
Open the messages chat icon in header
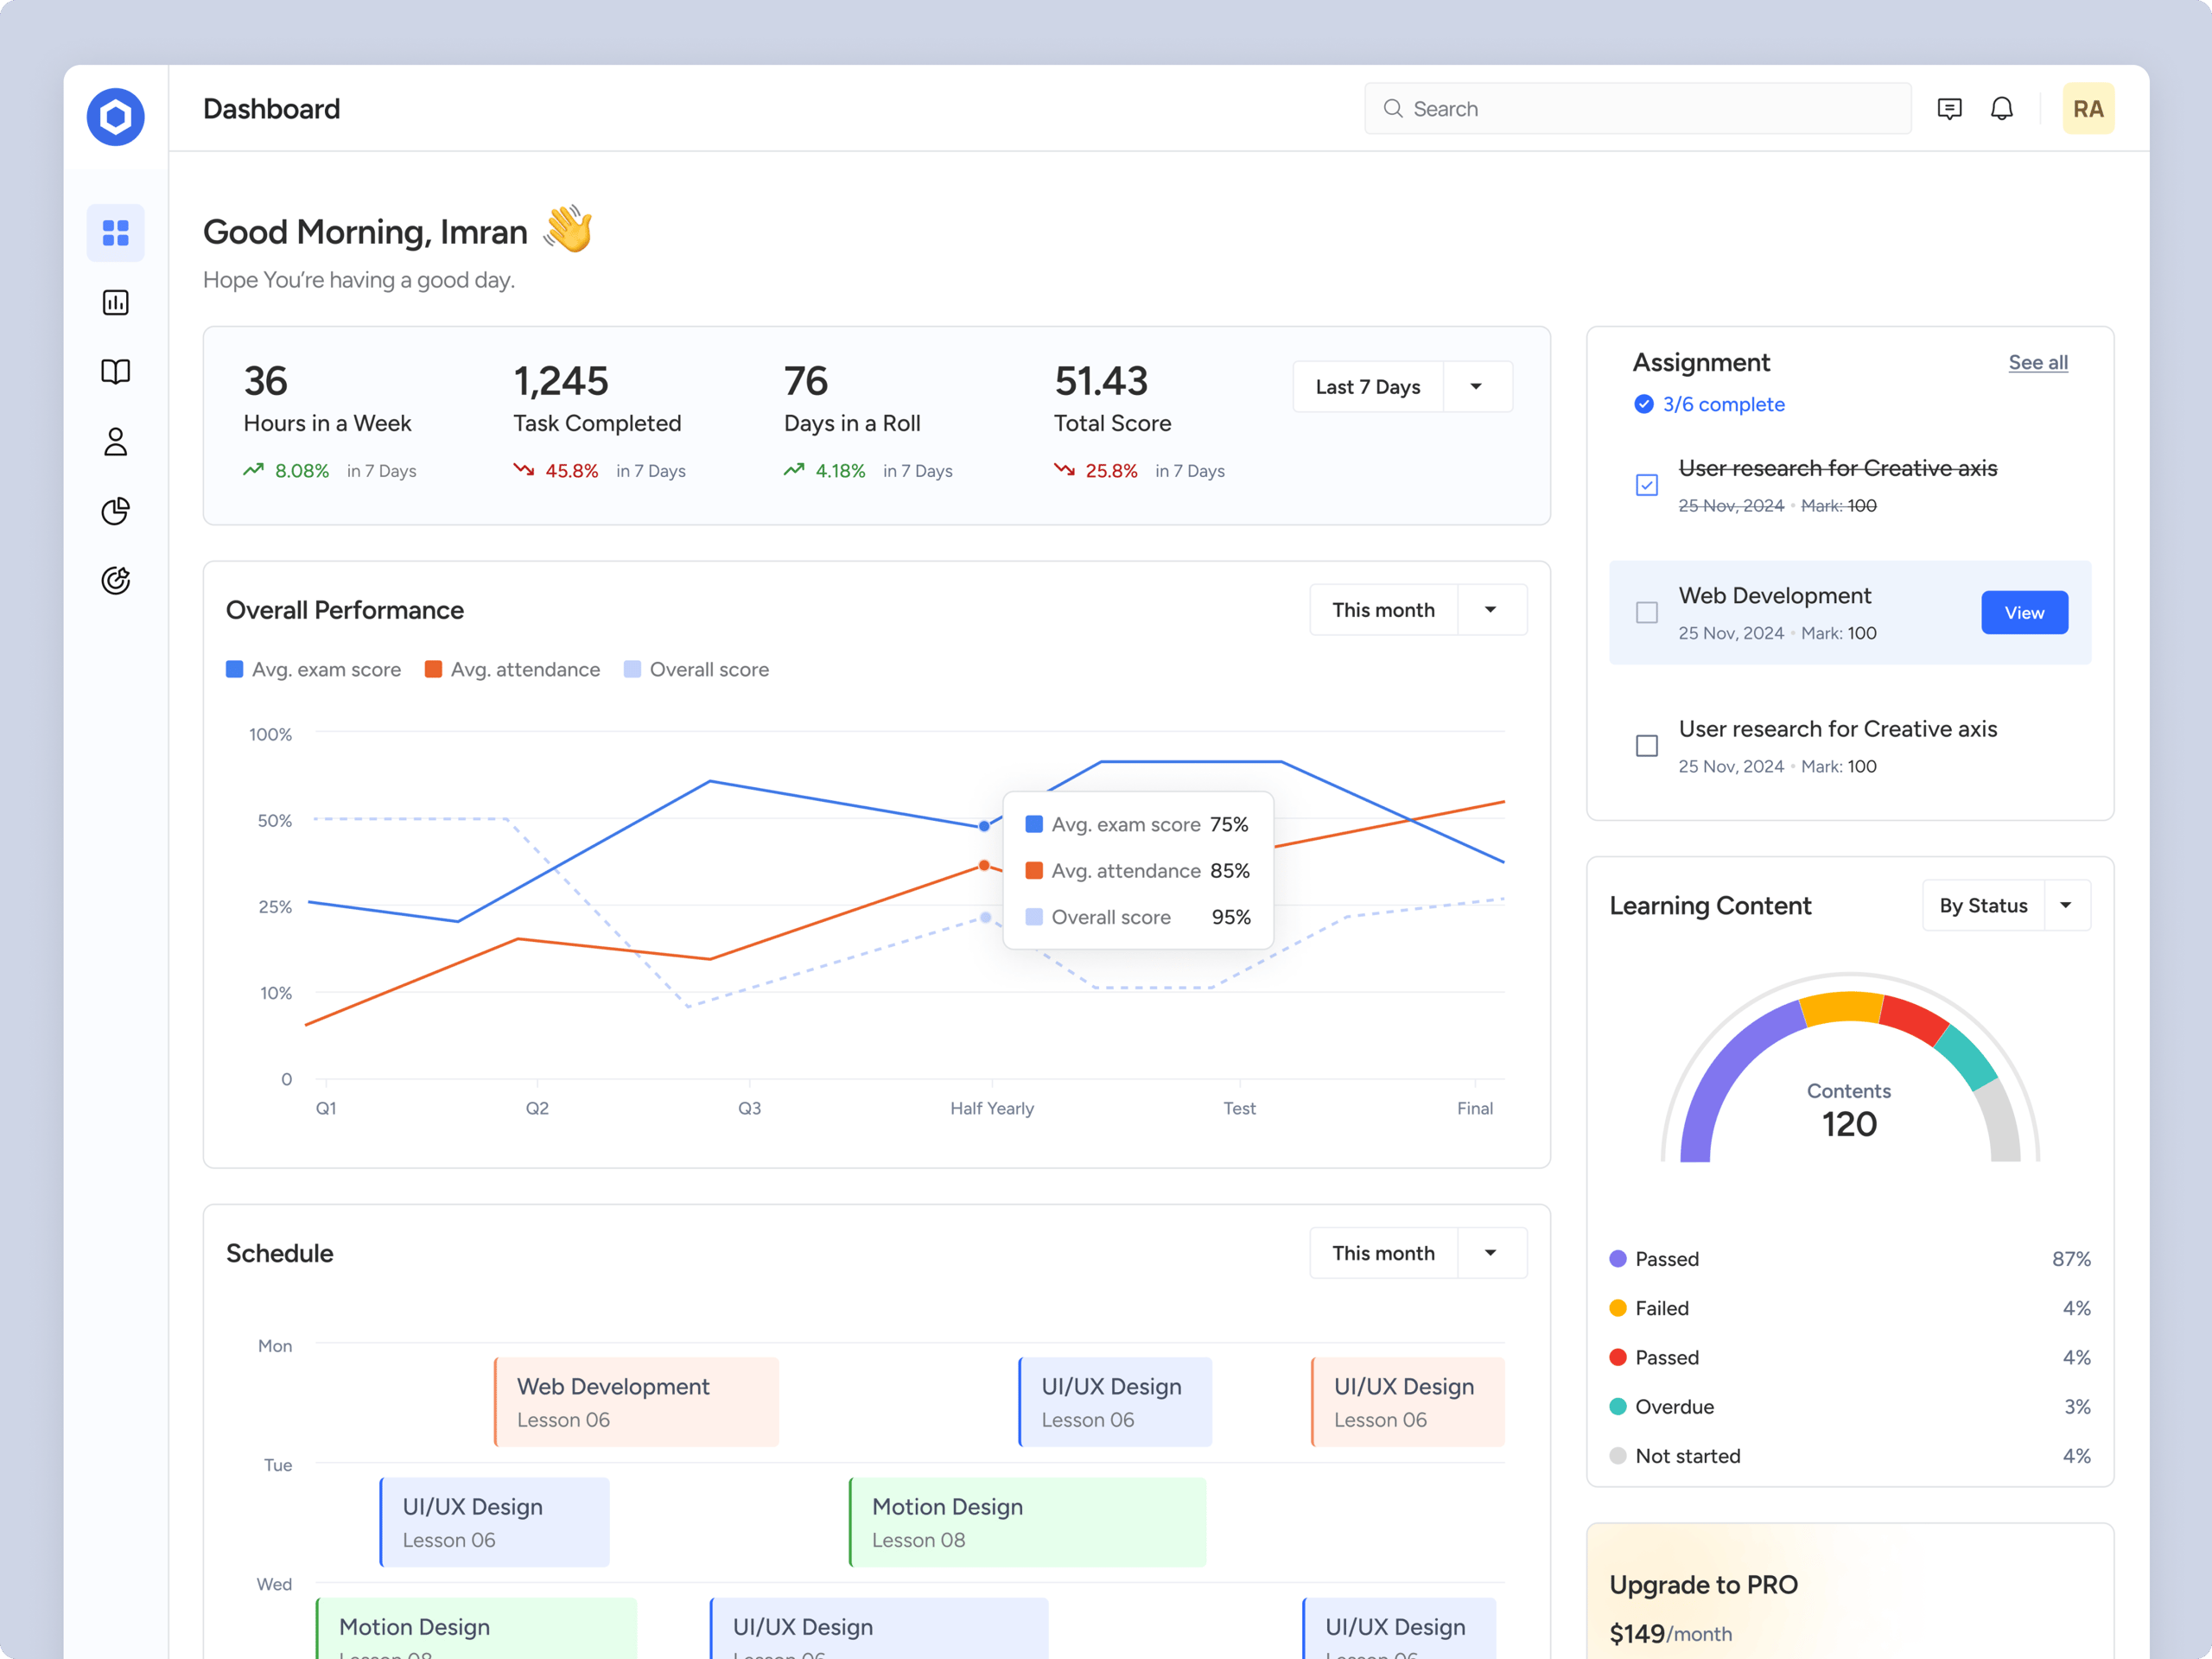tap(1949, 109)
